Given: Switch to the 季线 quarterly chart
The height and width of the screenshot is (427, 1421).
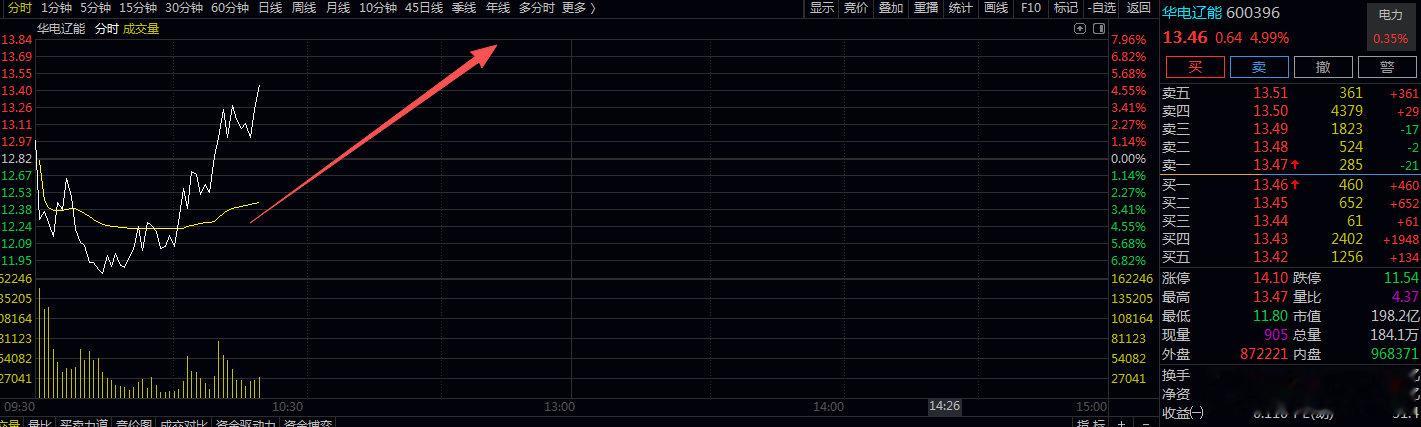Looking at the screenshot, I should point(464,8).
